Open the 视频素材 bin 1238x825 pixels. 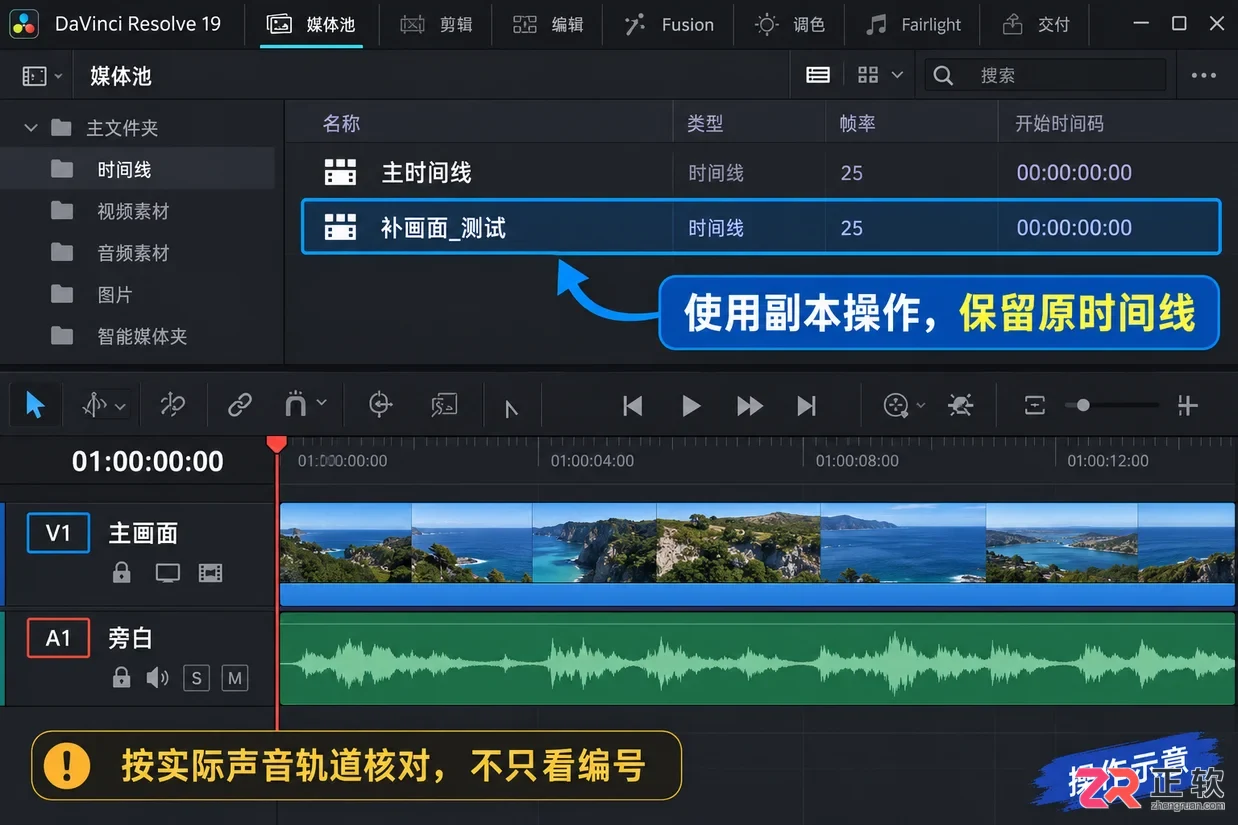tap(133, 211)
